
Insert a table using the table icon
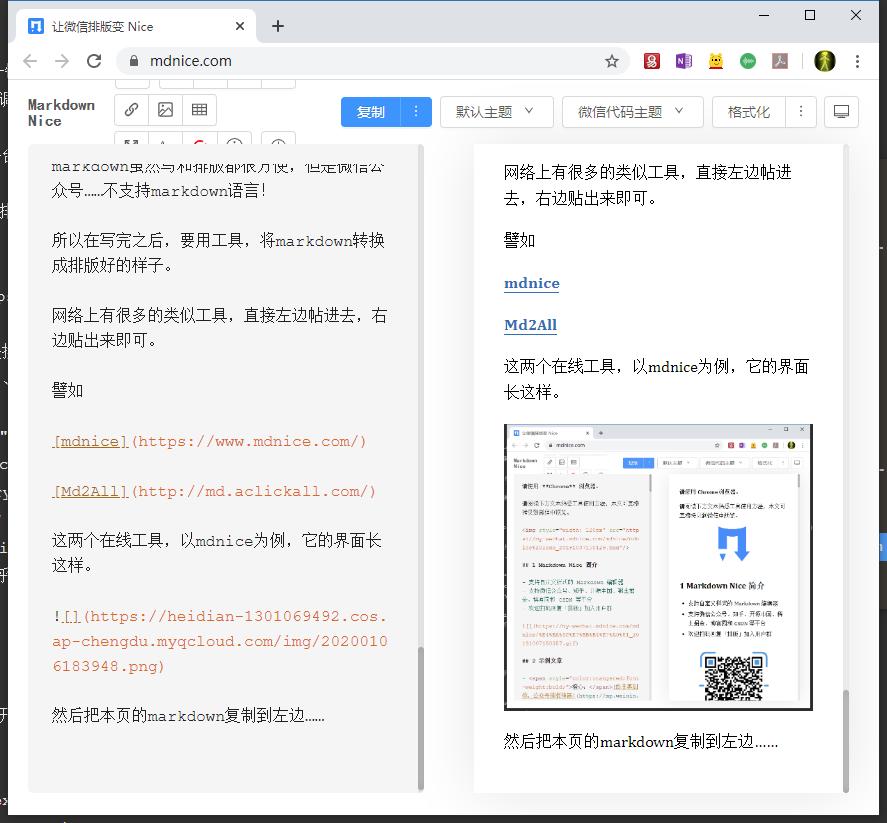coord(199,110)
